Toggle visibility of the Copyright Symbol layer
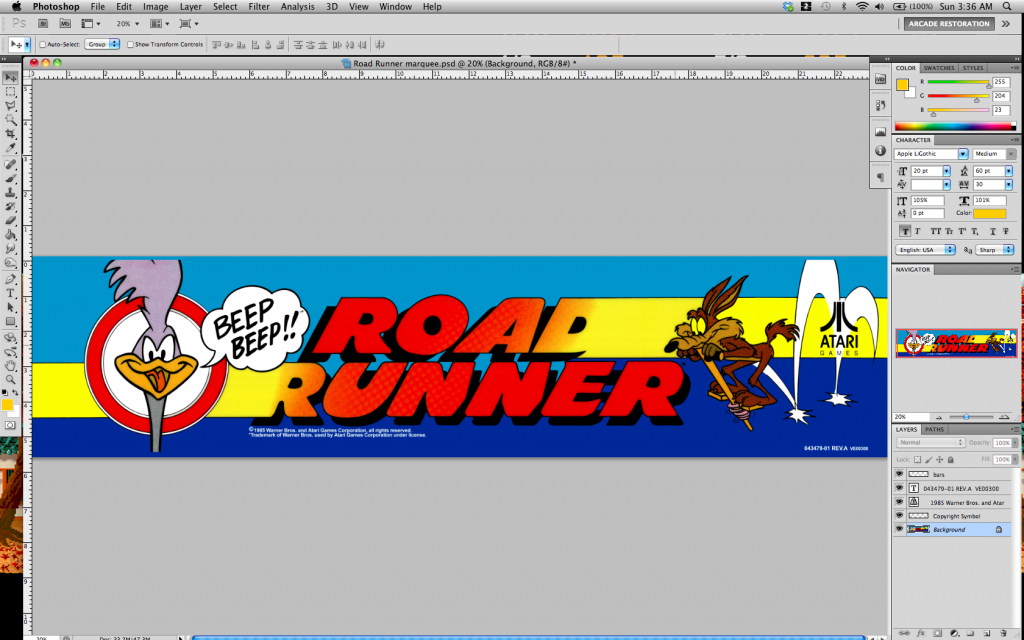Screen dimensions: 1024x640 pyautogui.click(x=899, y=516)
